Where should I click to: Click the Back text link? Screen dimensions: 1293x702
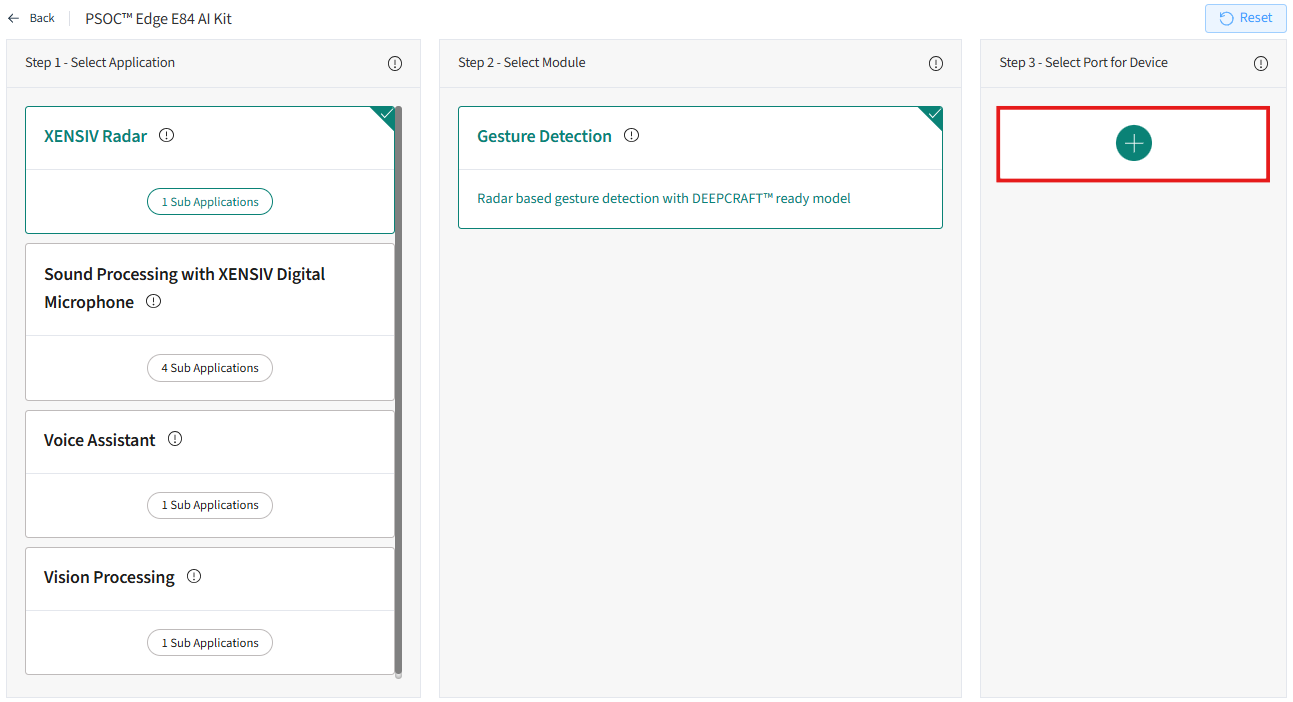(x=42, y=18)
